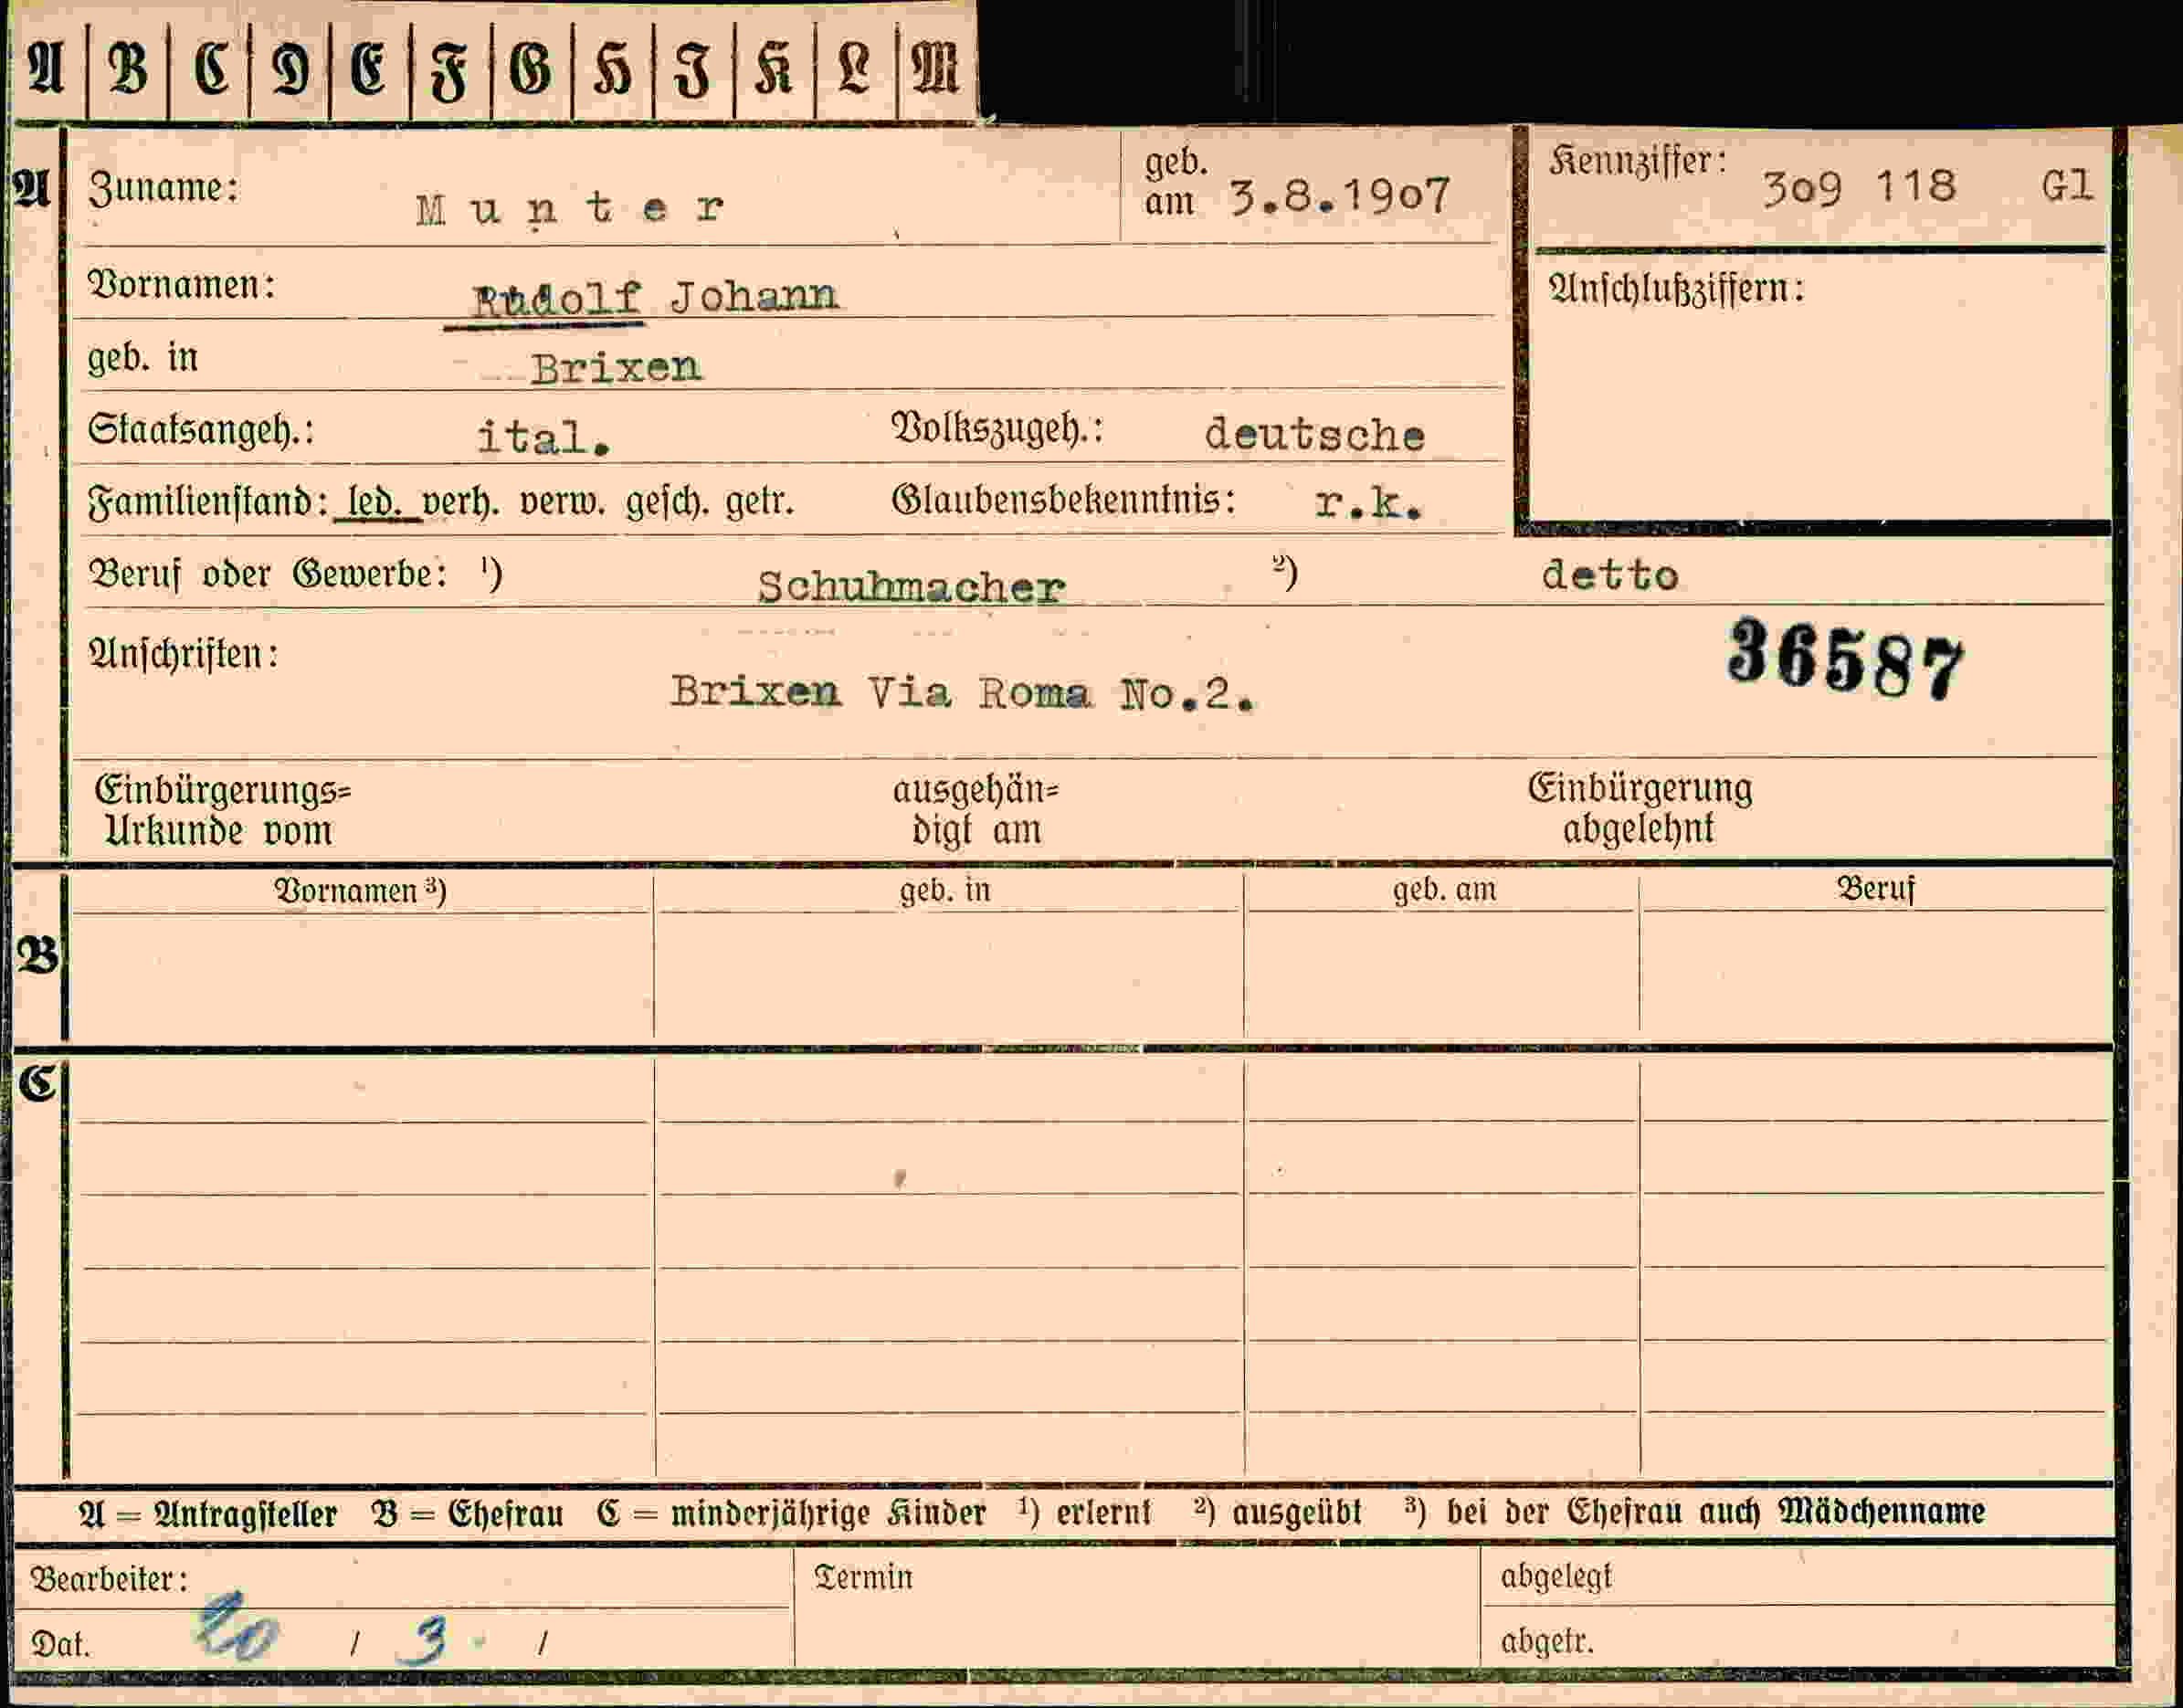Select the typed surname 'Munter'
Screen dimensions: 2183x1708
(x=570, y=209)
